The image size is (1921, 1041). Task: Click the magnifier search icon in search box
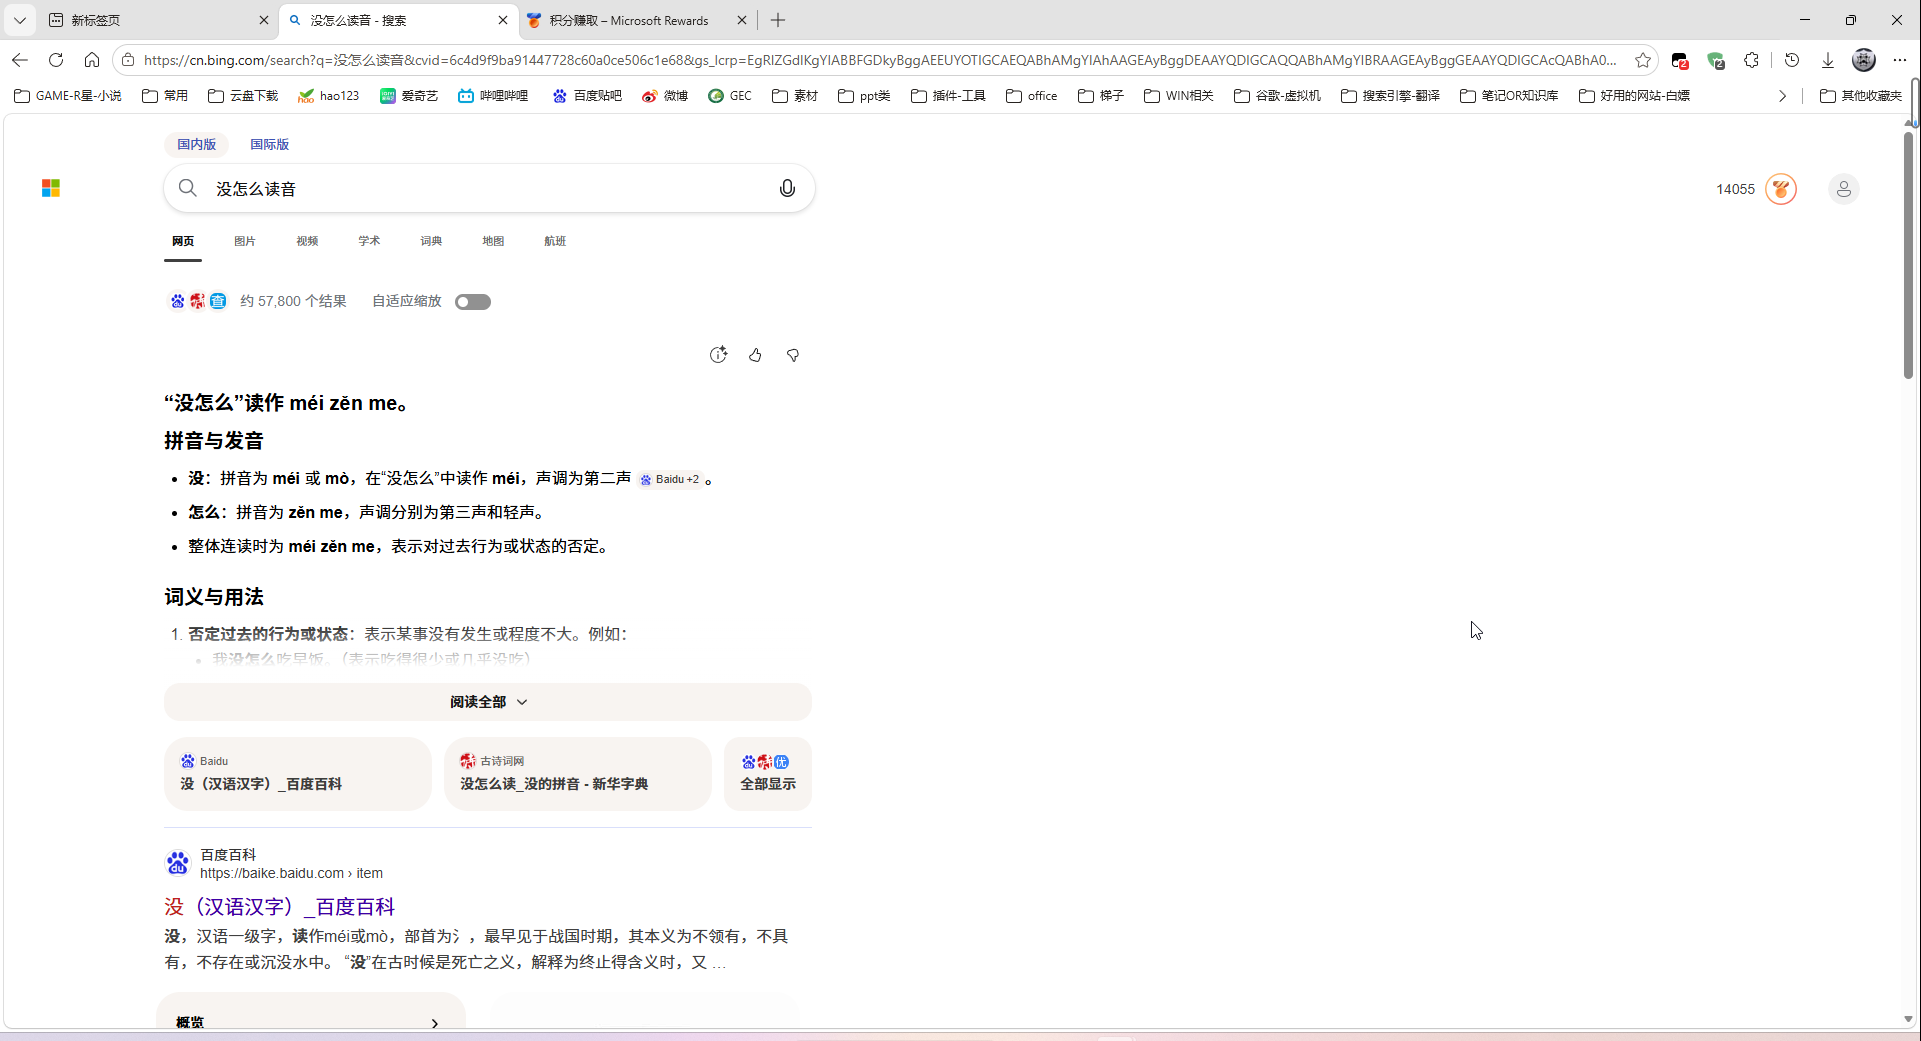coord(187,188)
